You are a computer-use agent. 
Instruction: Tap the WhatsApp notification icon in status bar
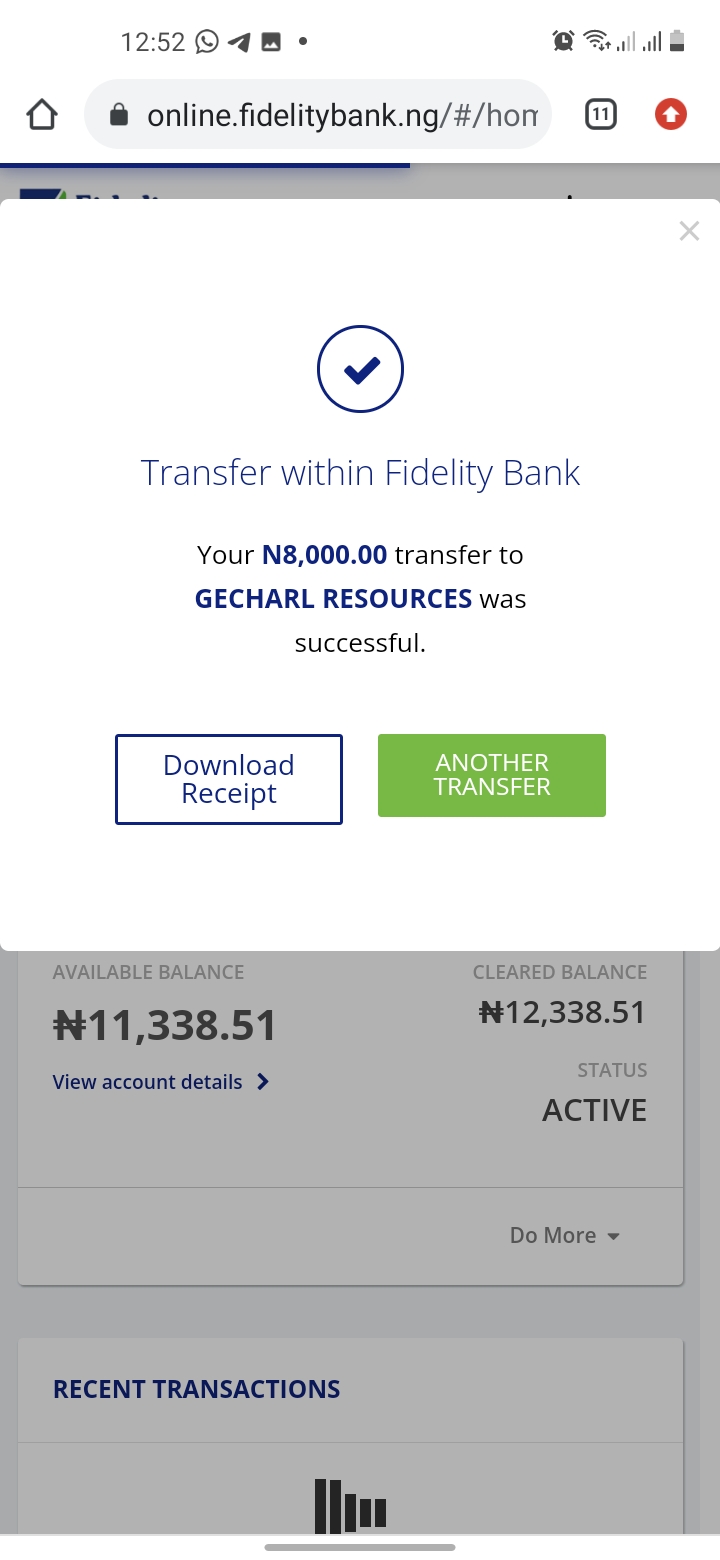click(207, 41)
